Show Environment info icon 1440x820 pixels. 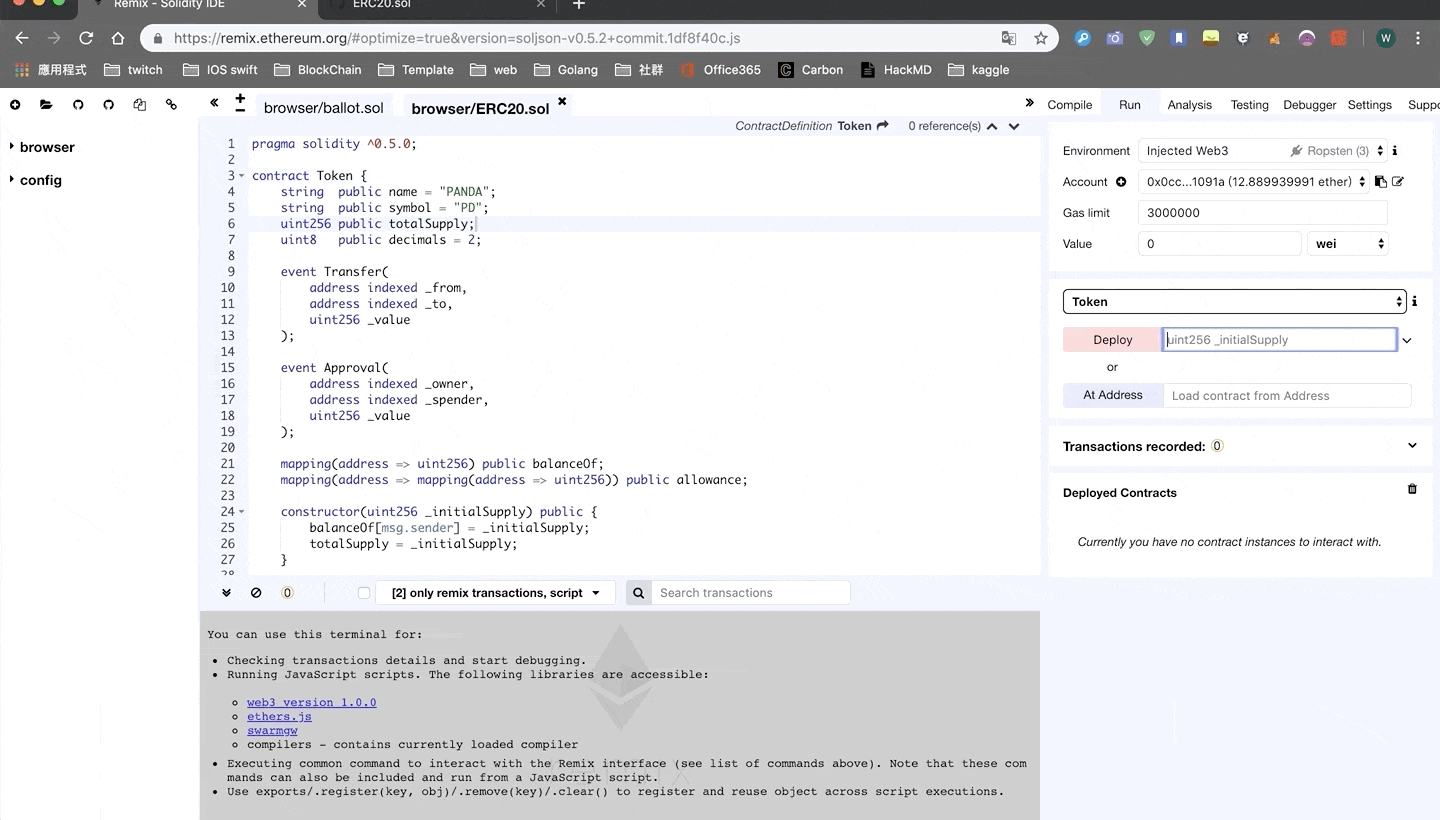point(1395,151)
